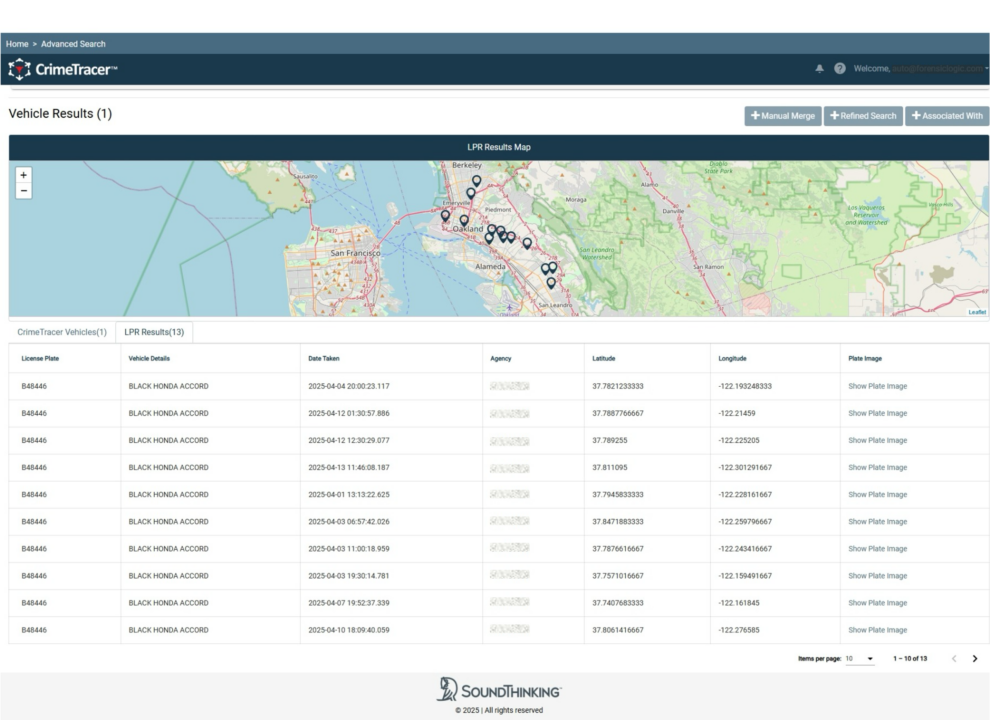Click the Agency column header
The image size is (990, 720).
(501, 359)
